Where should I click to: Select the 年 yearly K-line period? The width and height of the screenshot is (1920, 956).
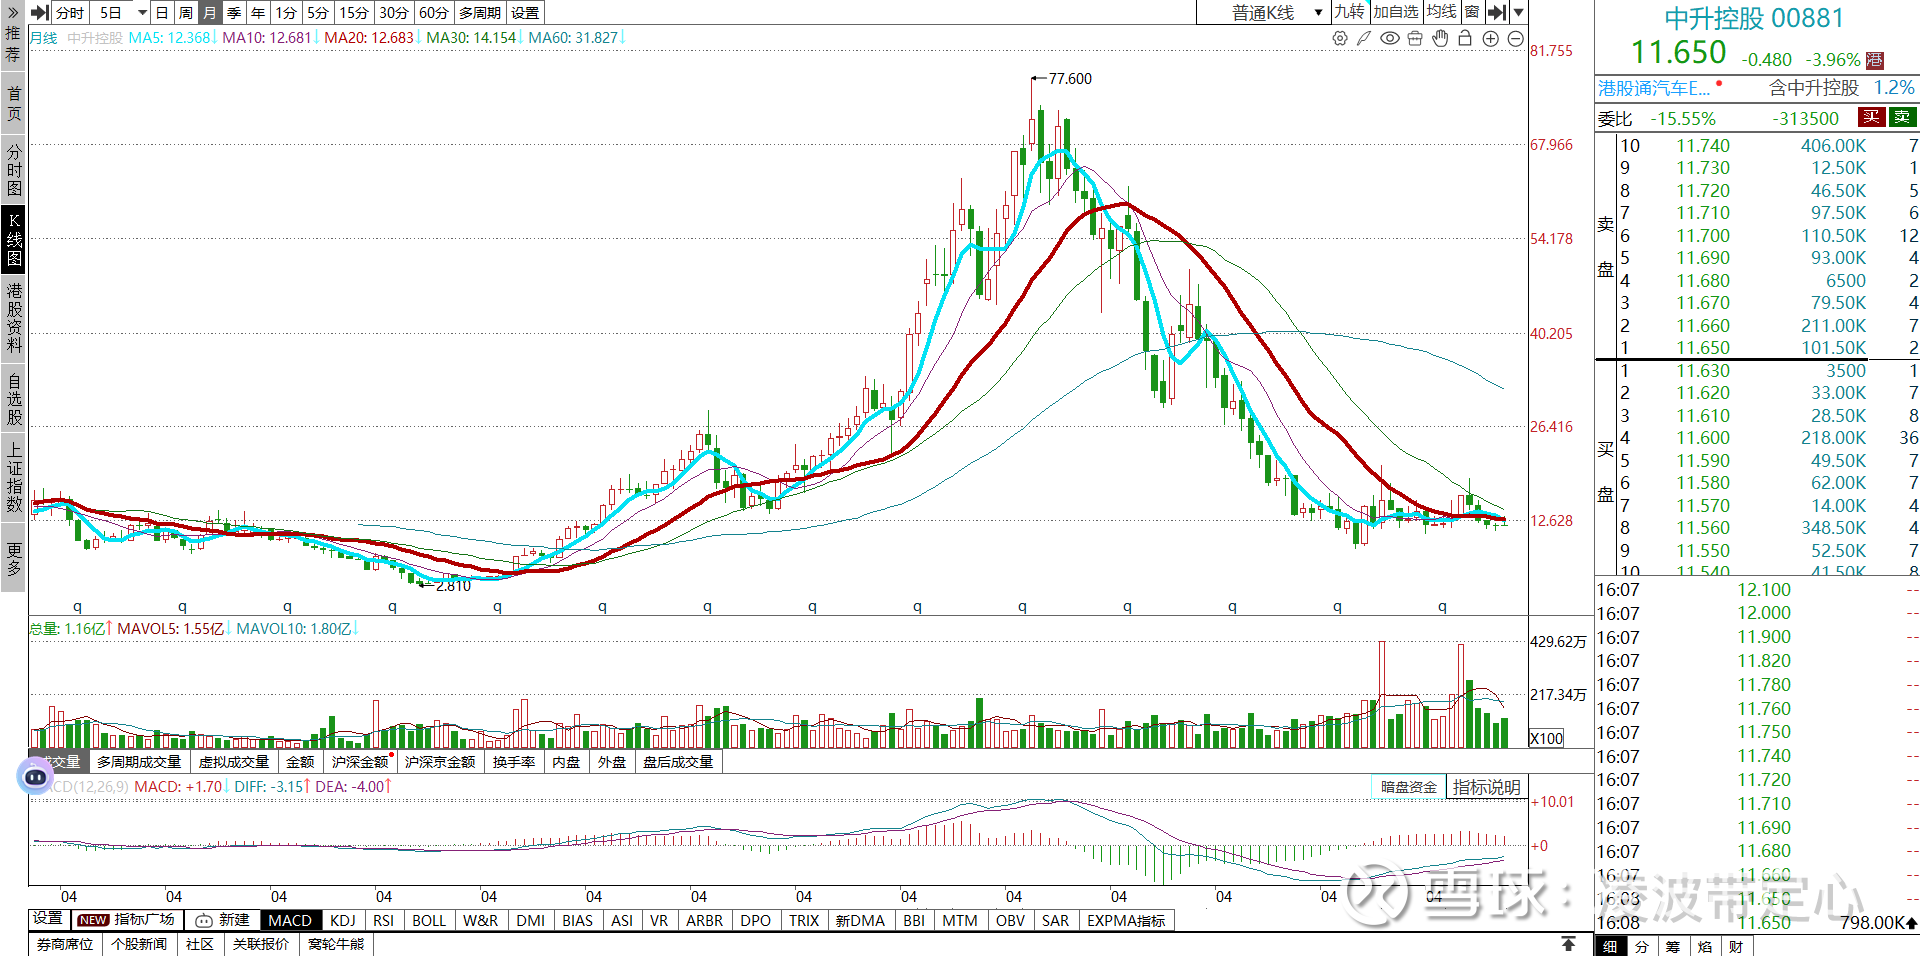point(258,13)
